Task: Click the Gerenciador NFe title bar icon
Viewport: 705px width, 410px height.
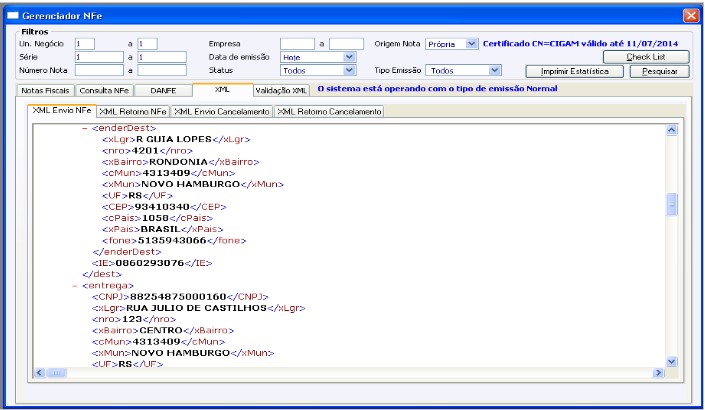Action: 13,16
